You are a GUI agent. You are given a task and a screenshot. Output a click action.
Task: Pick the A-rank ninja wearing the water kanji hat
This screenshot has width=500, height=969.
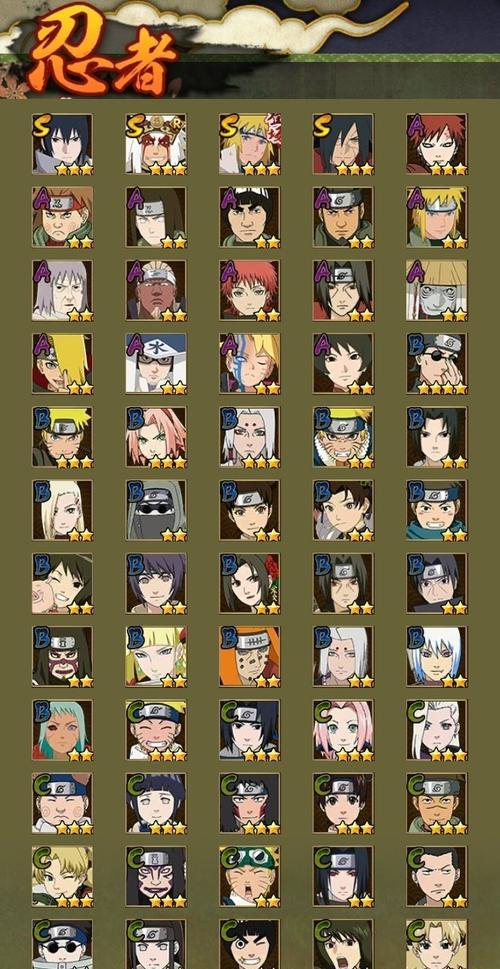(x=156, y=363)
